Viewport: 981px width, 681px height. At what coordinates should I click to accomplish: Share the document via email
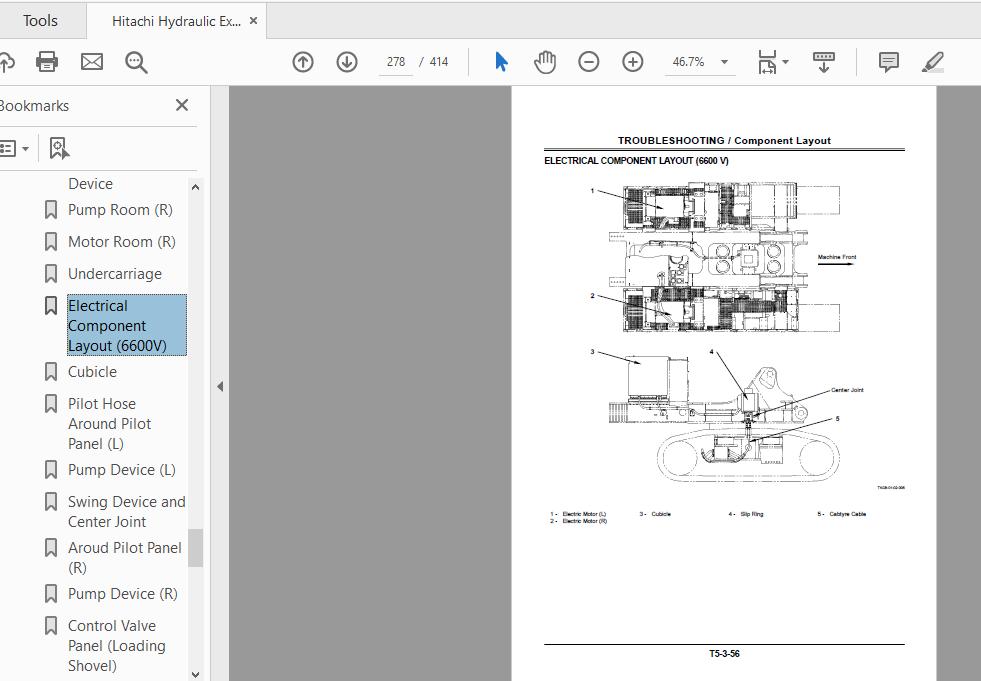[x=91, y=61]
